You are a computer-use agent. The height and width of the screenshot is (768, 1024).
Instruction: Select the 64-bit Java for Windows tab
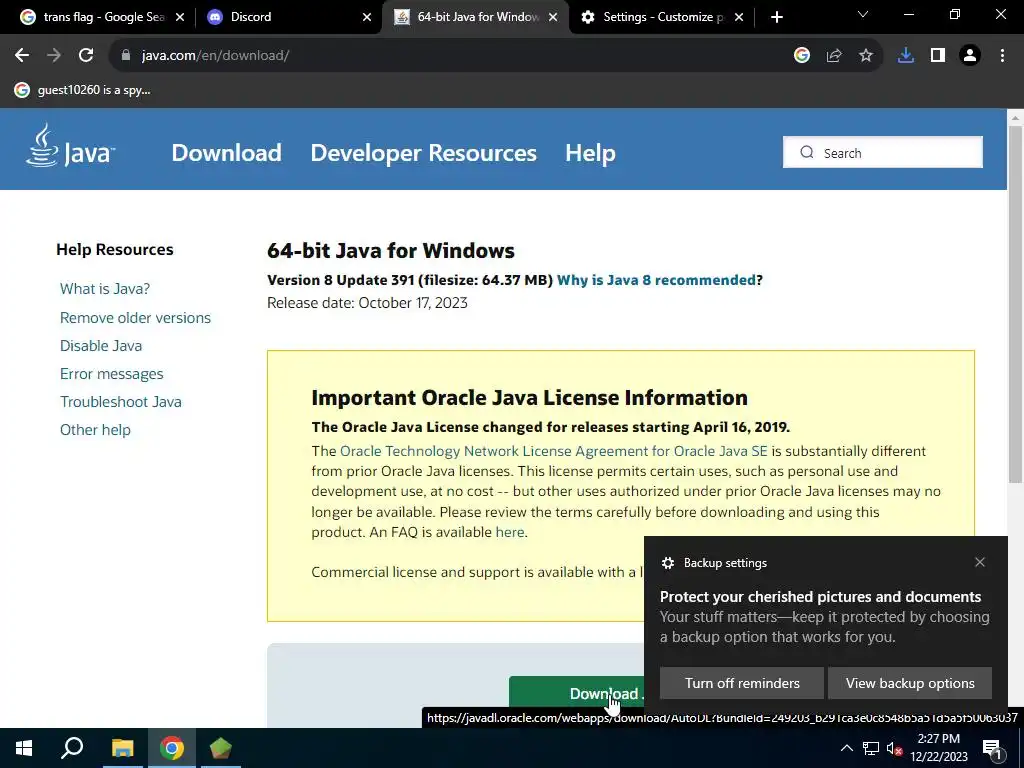(x=475, y=17)
